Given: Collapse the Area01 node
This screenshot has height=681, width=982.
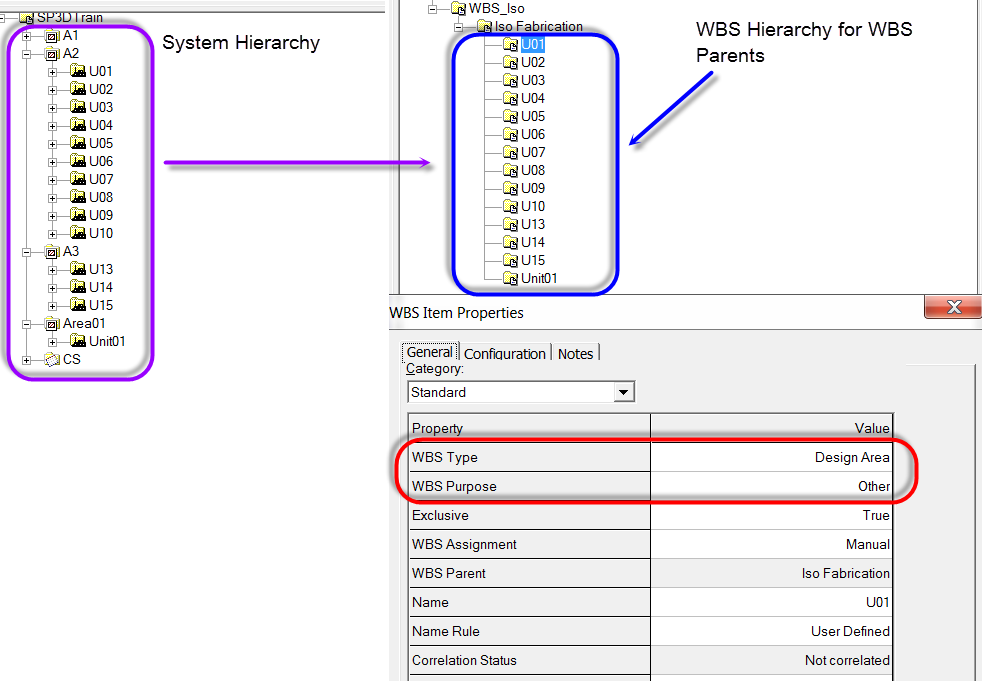Looking at the screenshot, I should click(x=26, y=325).
